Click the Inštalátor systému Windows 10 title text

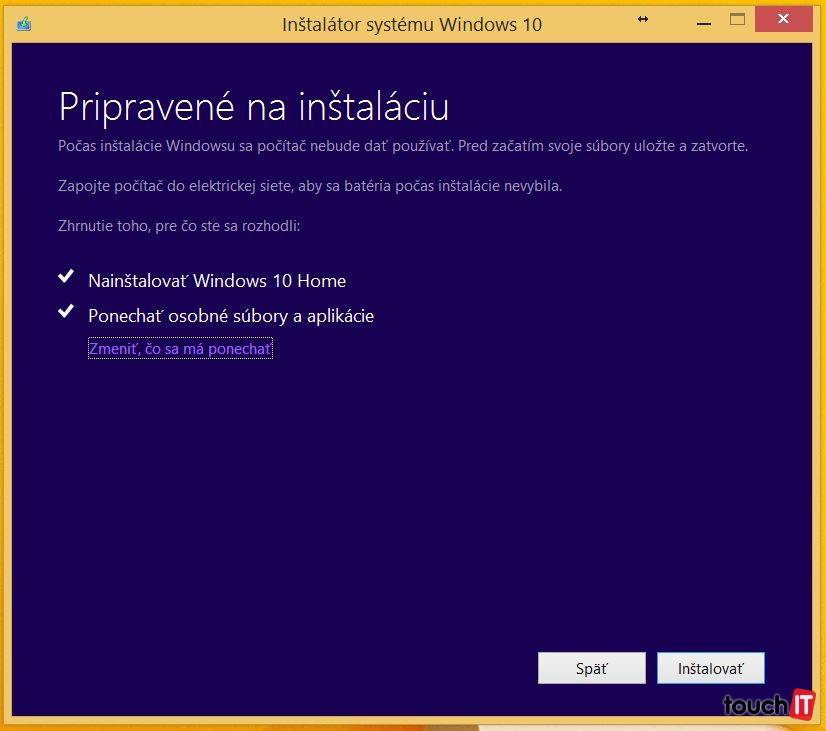[412, 24]
